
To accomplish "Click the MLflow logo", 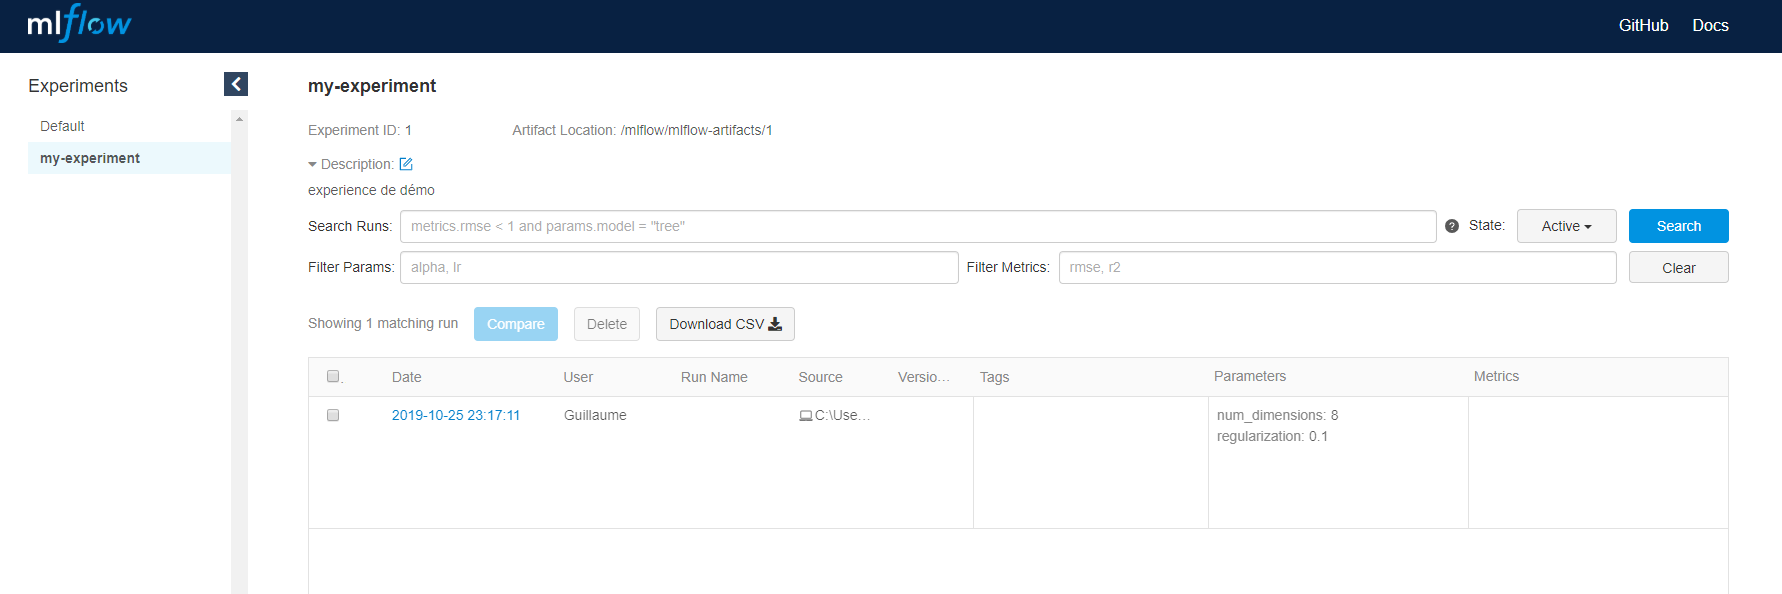I will tap(79, 25).
